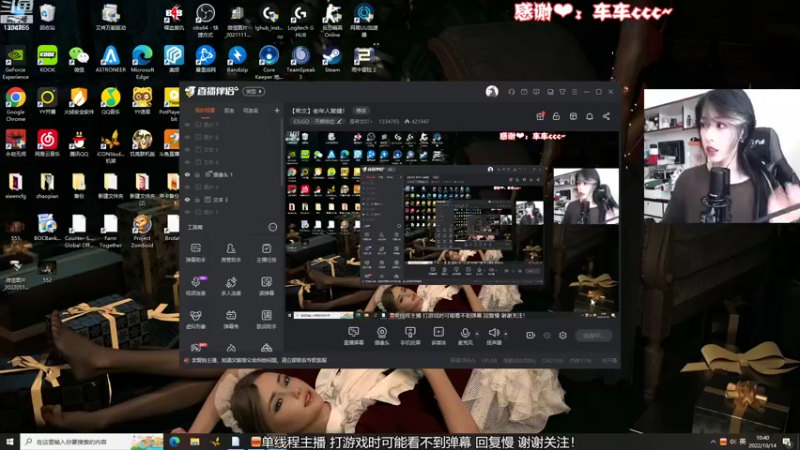Add a 手机投屏 source
This screenshot has height=450, width=800.
(x=410, y=336)
